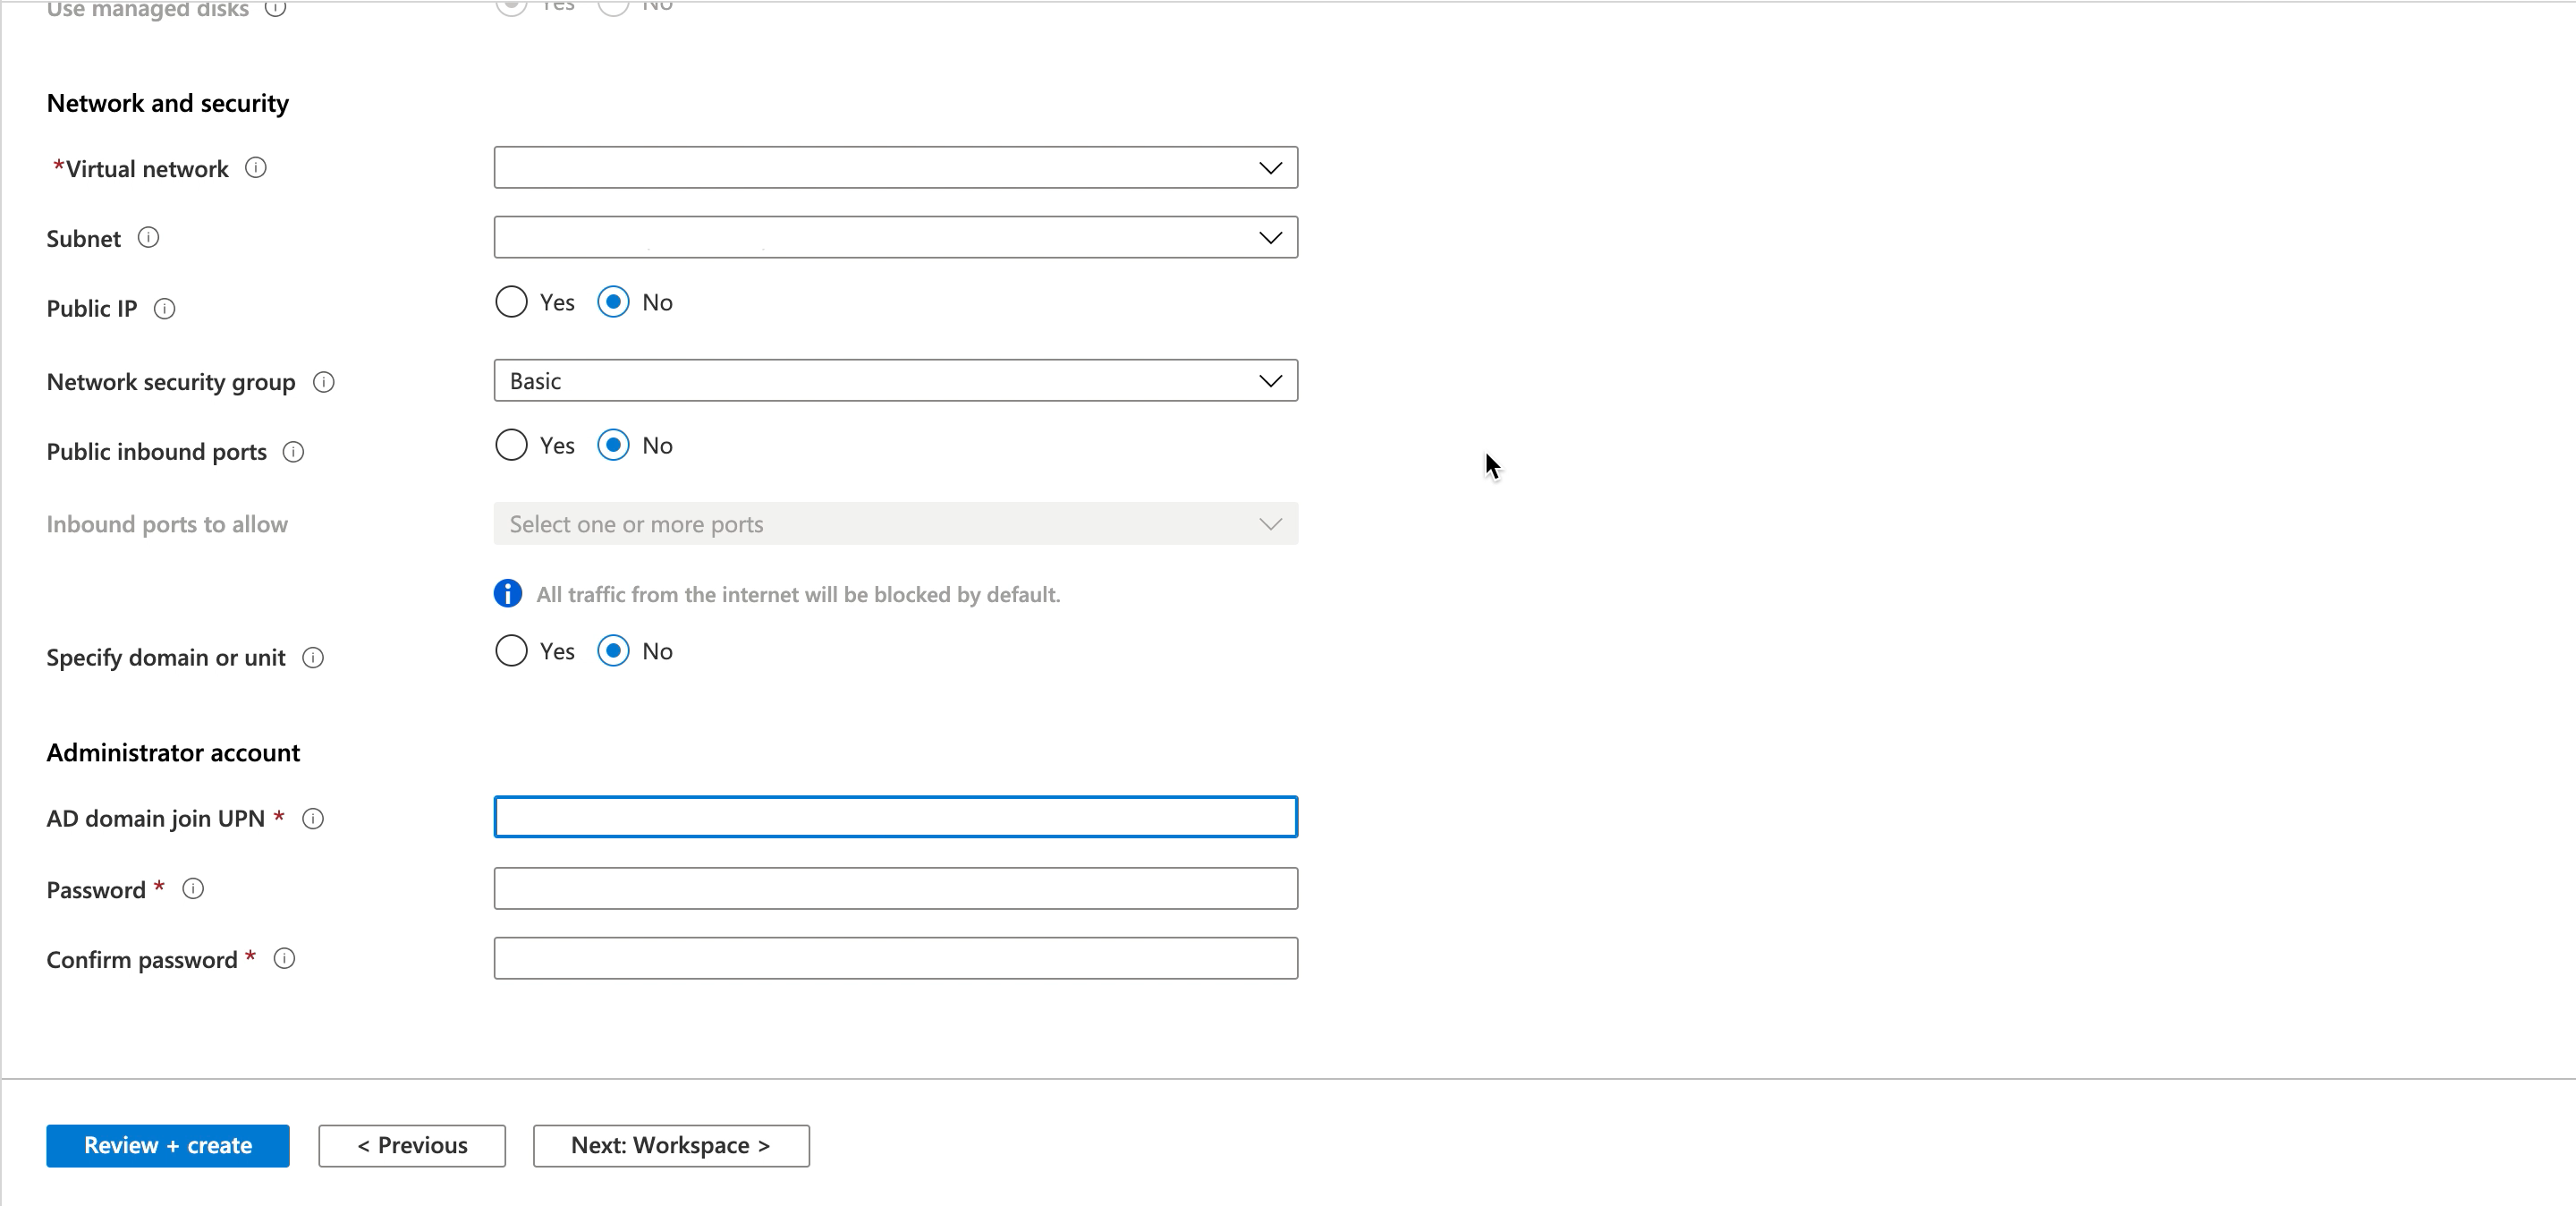2576x1206 pixels.
Task: Expand the Subnet dropdown
Action: pyautogui.click(x=895, y=238)
